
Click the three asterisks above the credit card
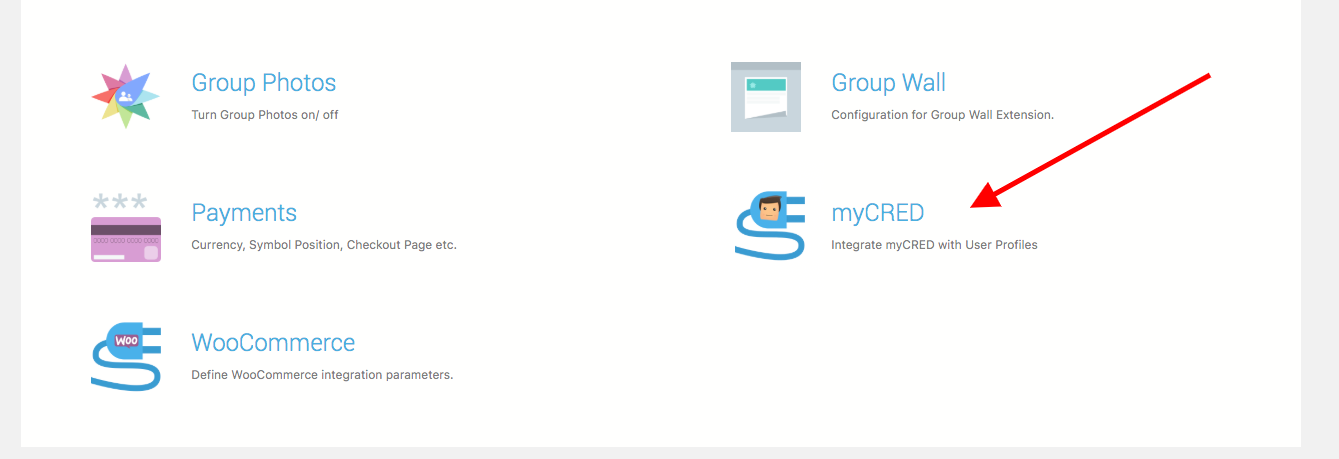[120, 202]
